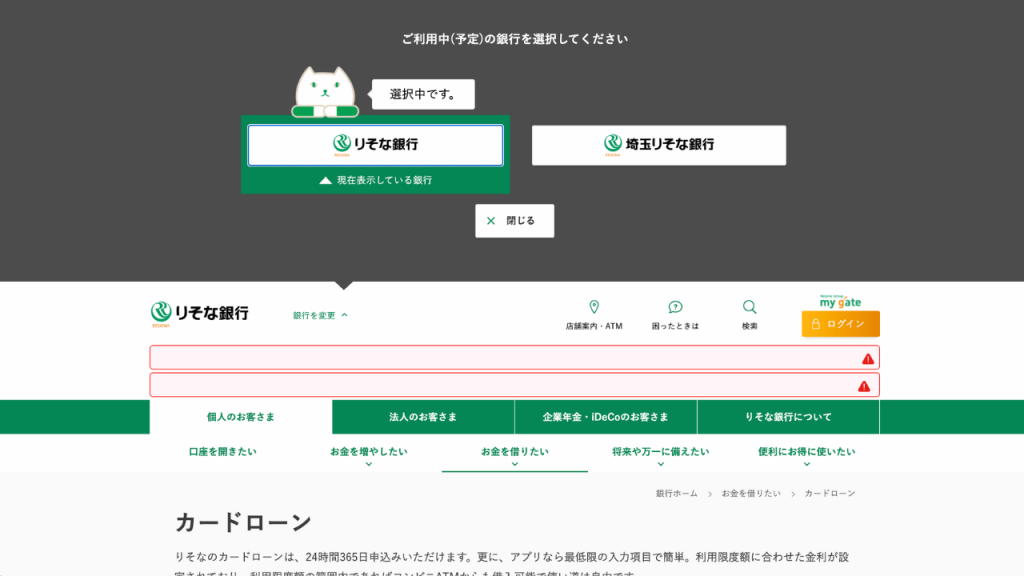Click the search magnifier icon
This screenshot has width=1024, height=576.
click(x=750, y=306)
